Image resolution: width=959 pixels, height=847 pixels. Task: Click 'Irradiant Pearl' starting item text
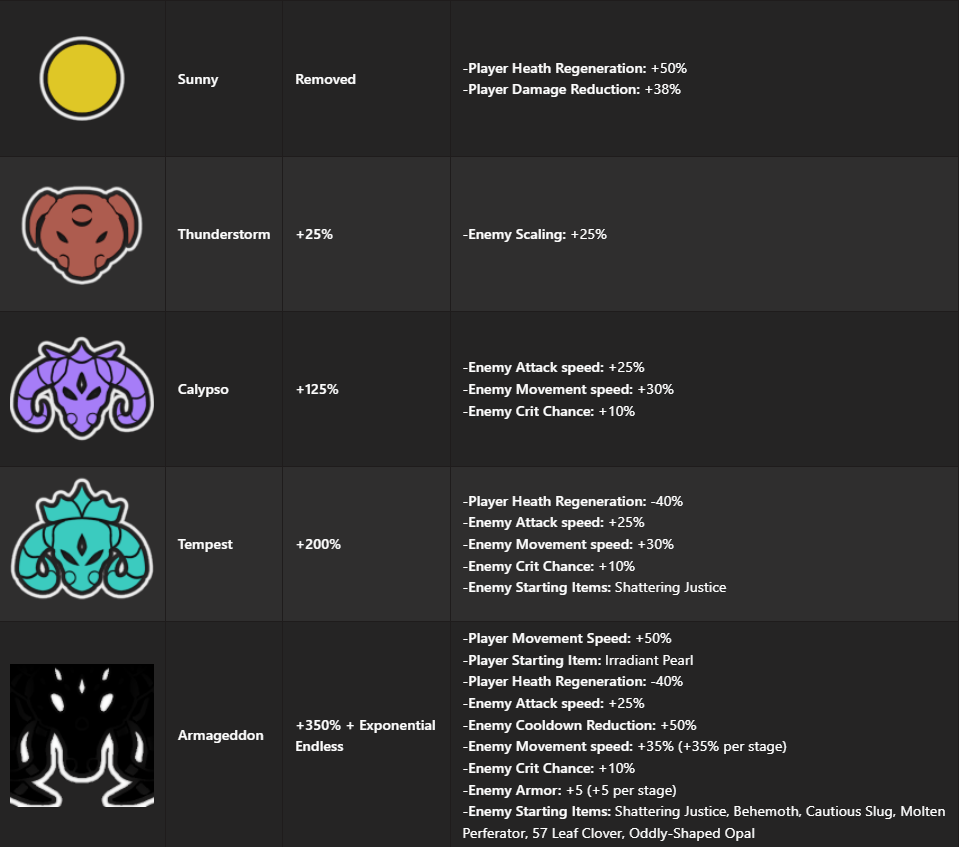[649, 660]
